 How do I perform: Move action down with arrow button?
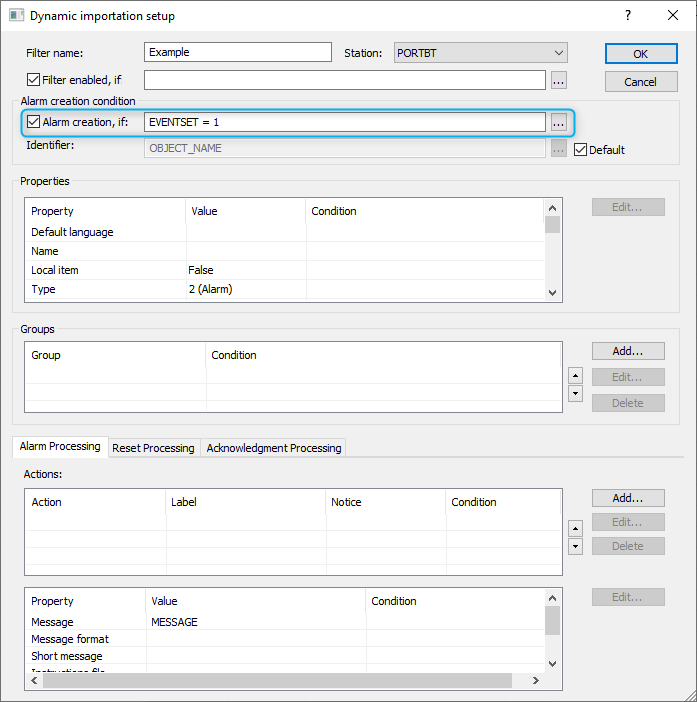point(575,546)
